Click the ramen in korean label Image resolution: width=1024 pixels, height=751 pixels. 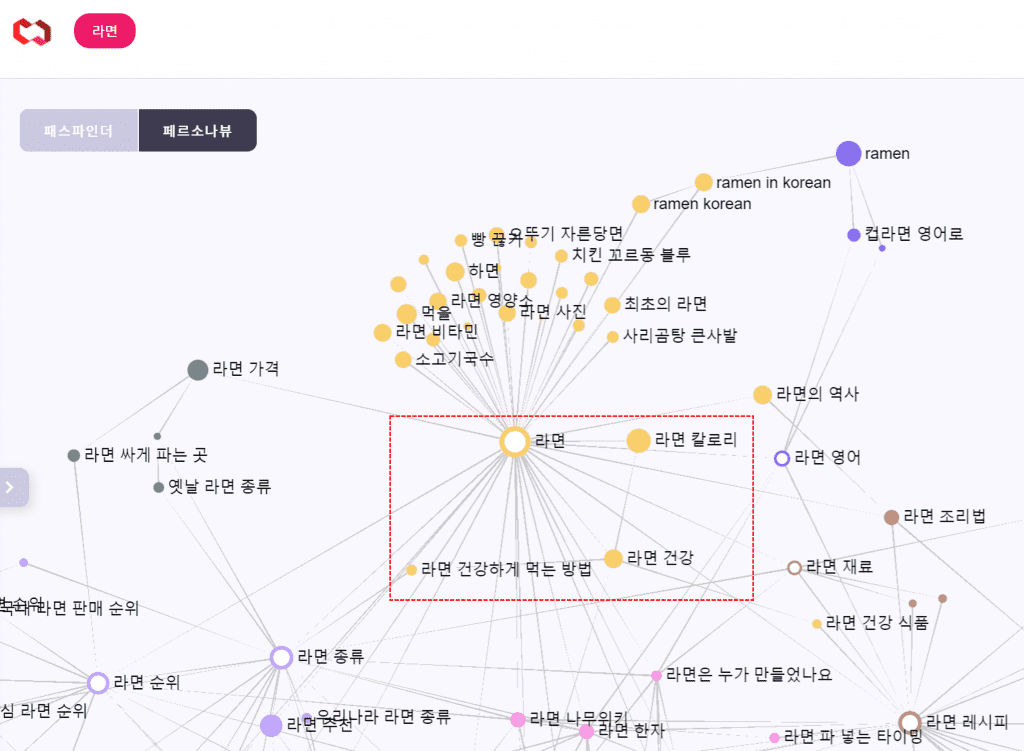coord(773,183)
